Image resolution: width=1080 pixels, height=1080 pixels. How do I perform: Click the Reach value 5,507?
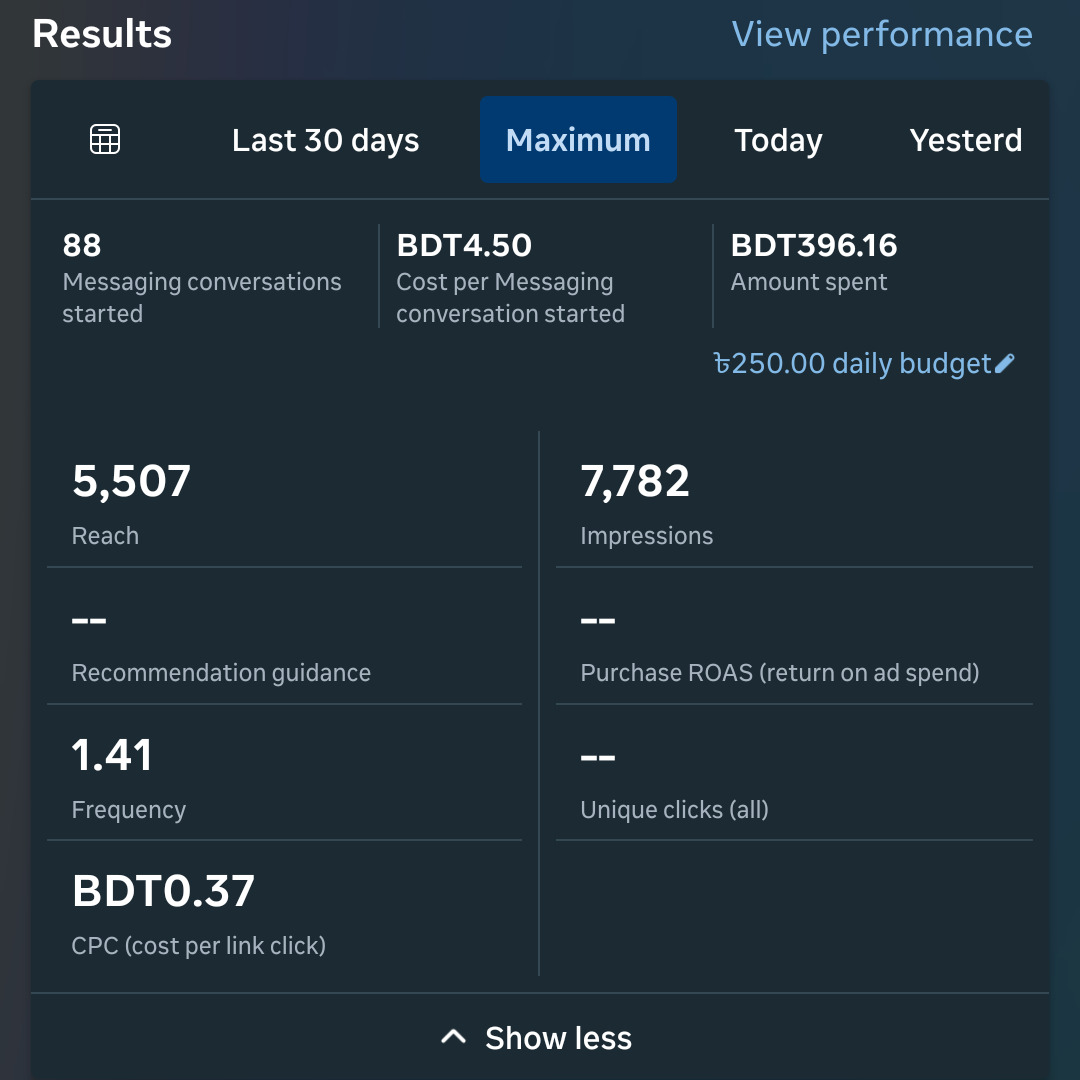(x=131, y=481)
